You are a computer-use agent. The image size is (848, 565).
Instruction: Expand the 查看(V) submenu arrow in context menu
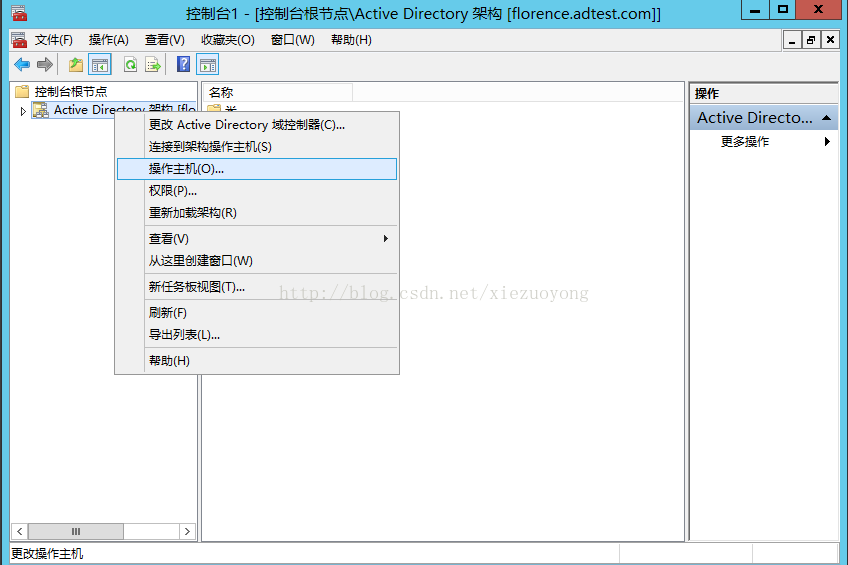click(x=386, y=238)
